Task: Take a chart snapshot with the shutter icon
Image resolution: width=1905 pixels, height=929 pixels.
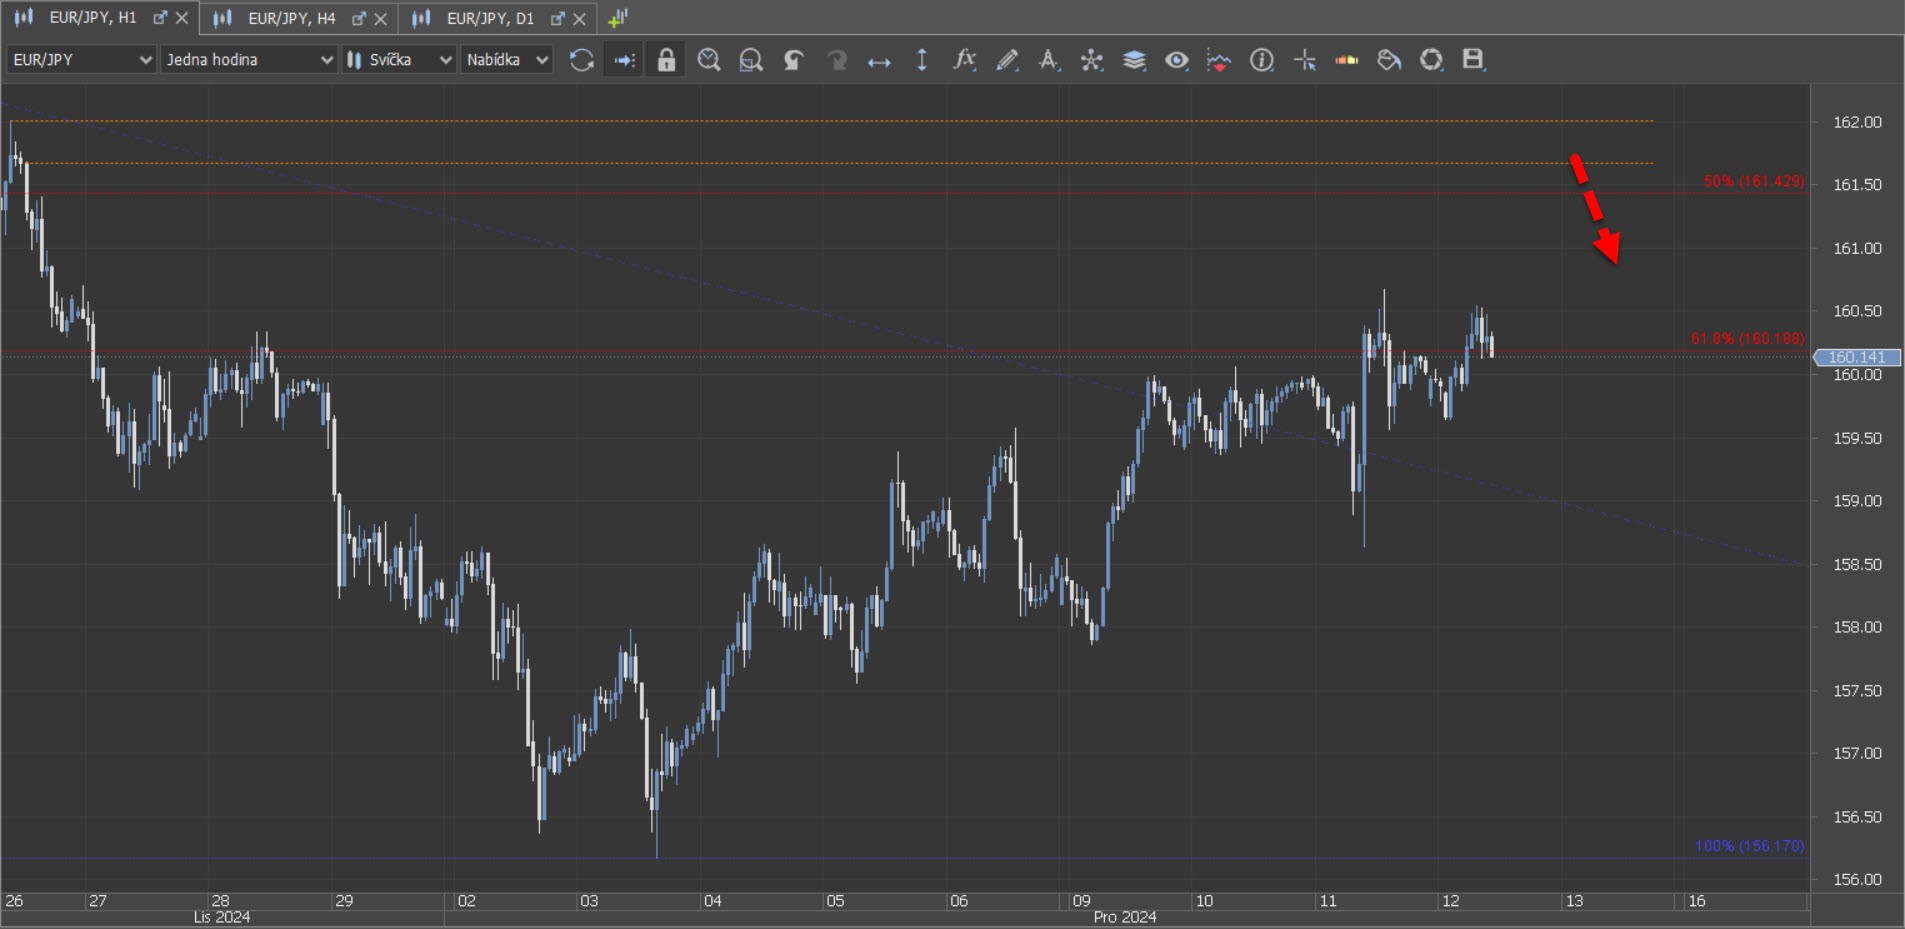Action: (x=1431, y=60)
